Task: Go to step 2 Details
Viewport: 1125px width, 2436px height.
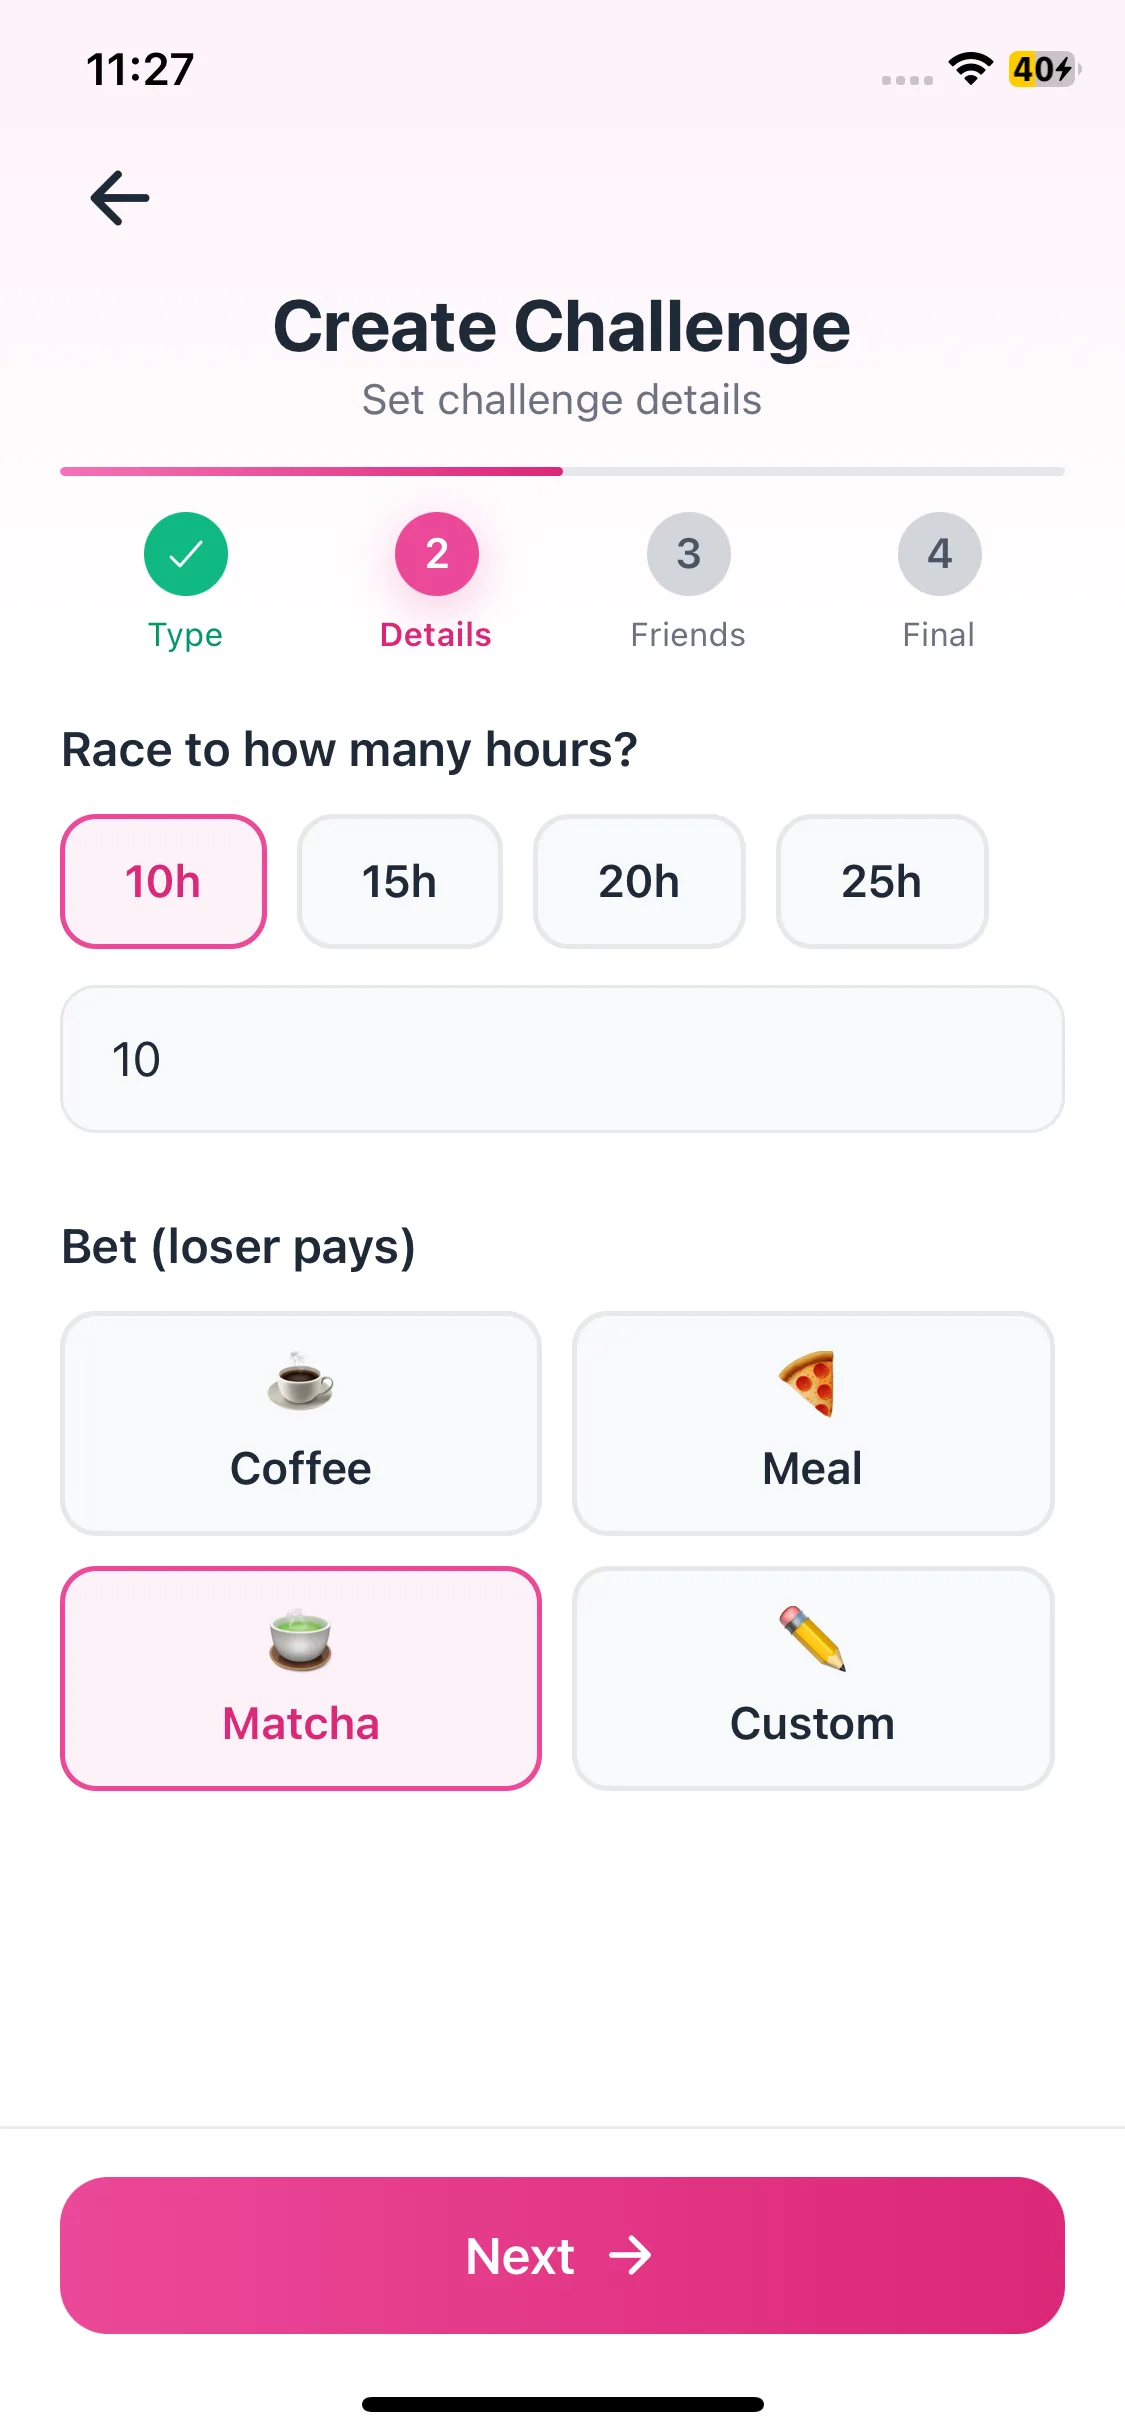Action: point(437,554)
